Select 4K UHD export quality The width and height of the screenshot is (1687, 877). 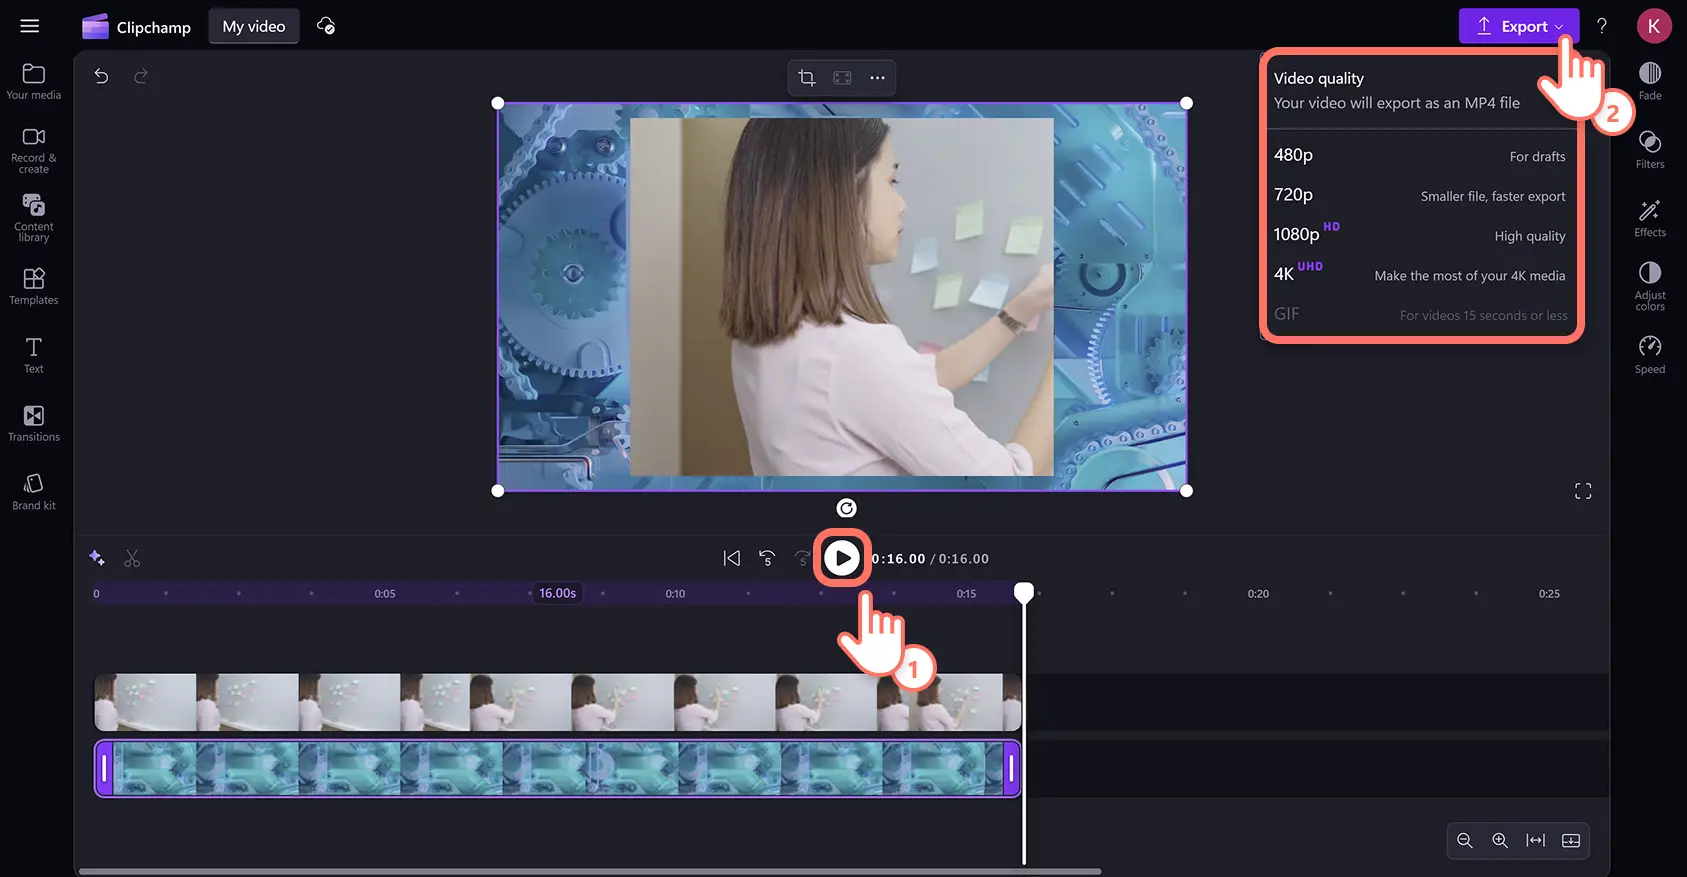1420,274
